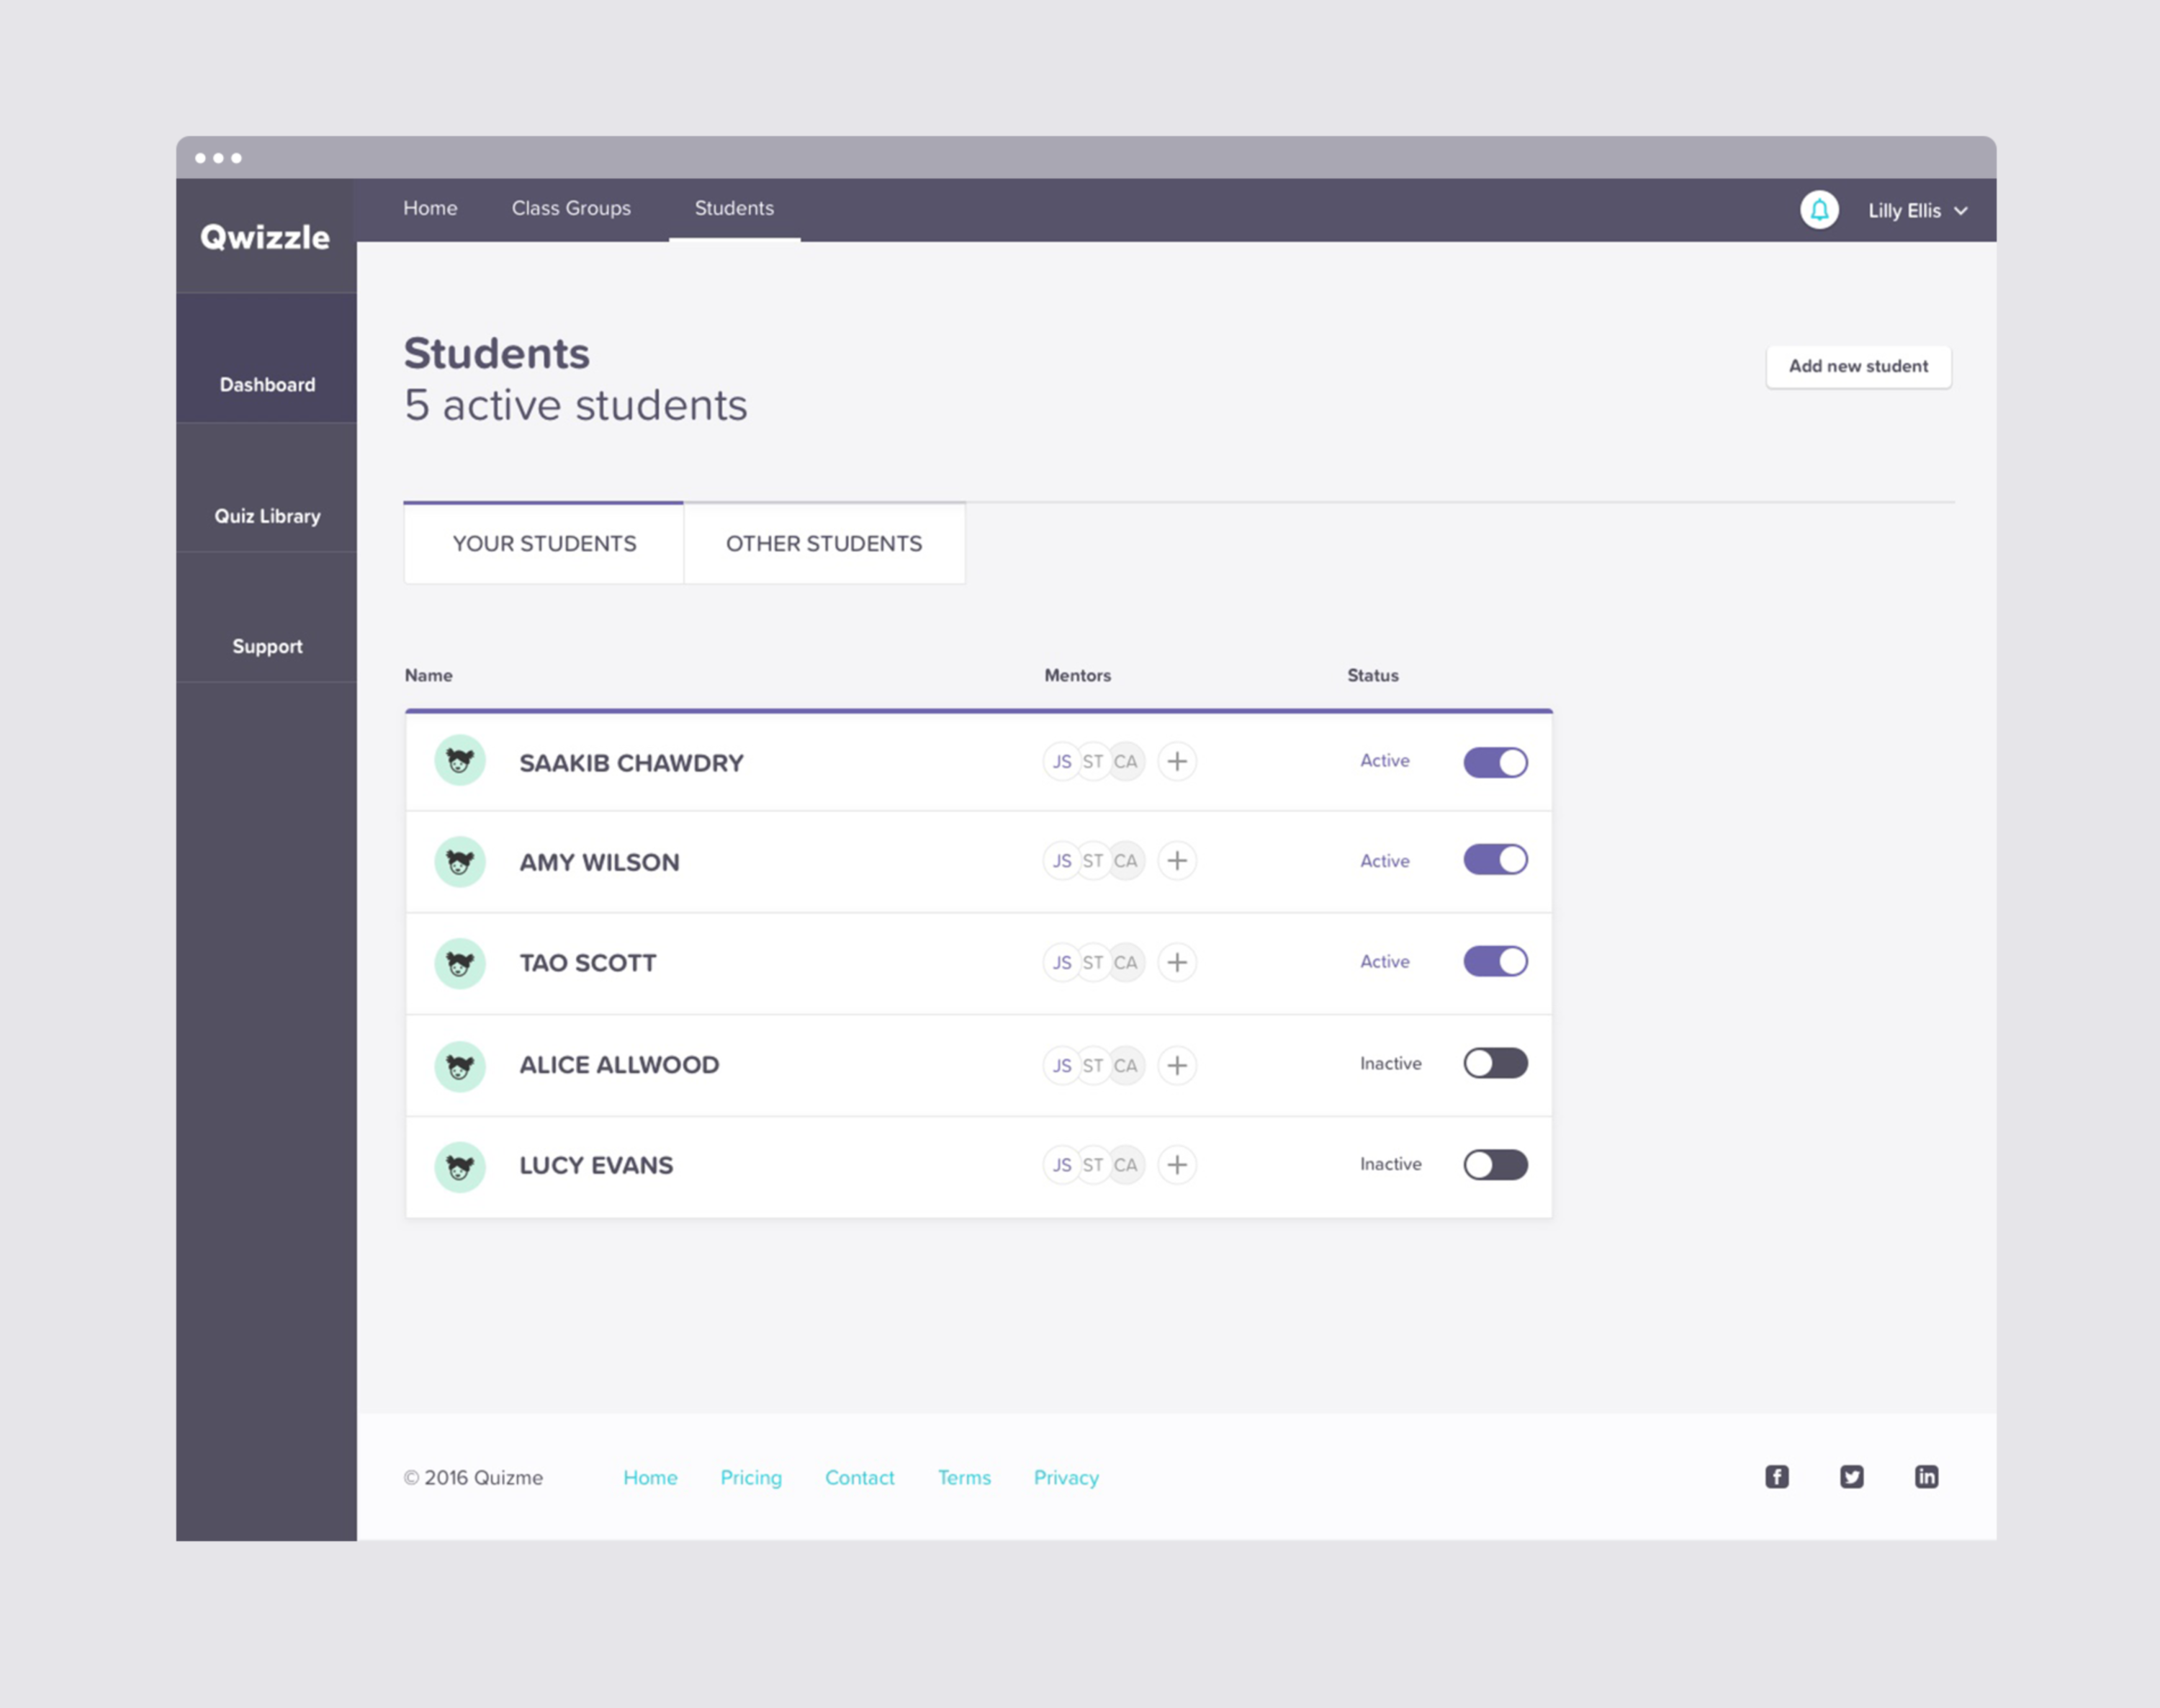Activate Alice Allwood with the status toggle
The height and width of the screenshot is (1708, 2160).
tap(1495, 1063)
